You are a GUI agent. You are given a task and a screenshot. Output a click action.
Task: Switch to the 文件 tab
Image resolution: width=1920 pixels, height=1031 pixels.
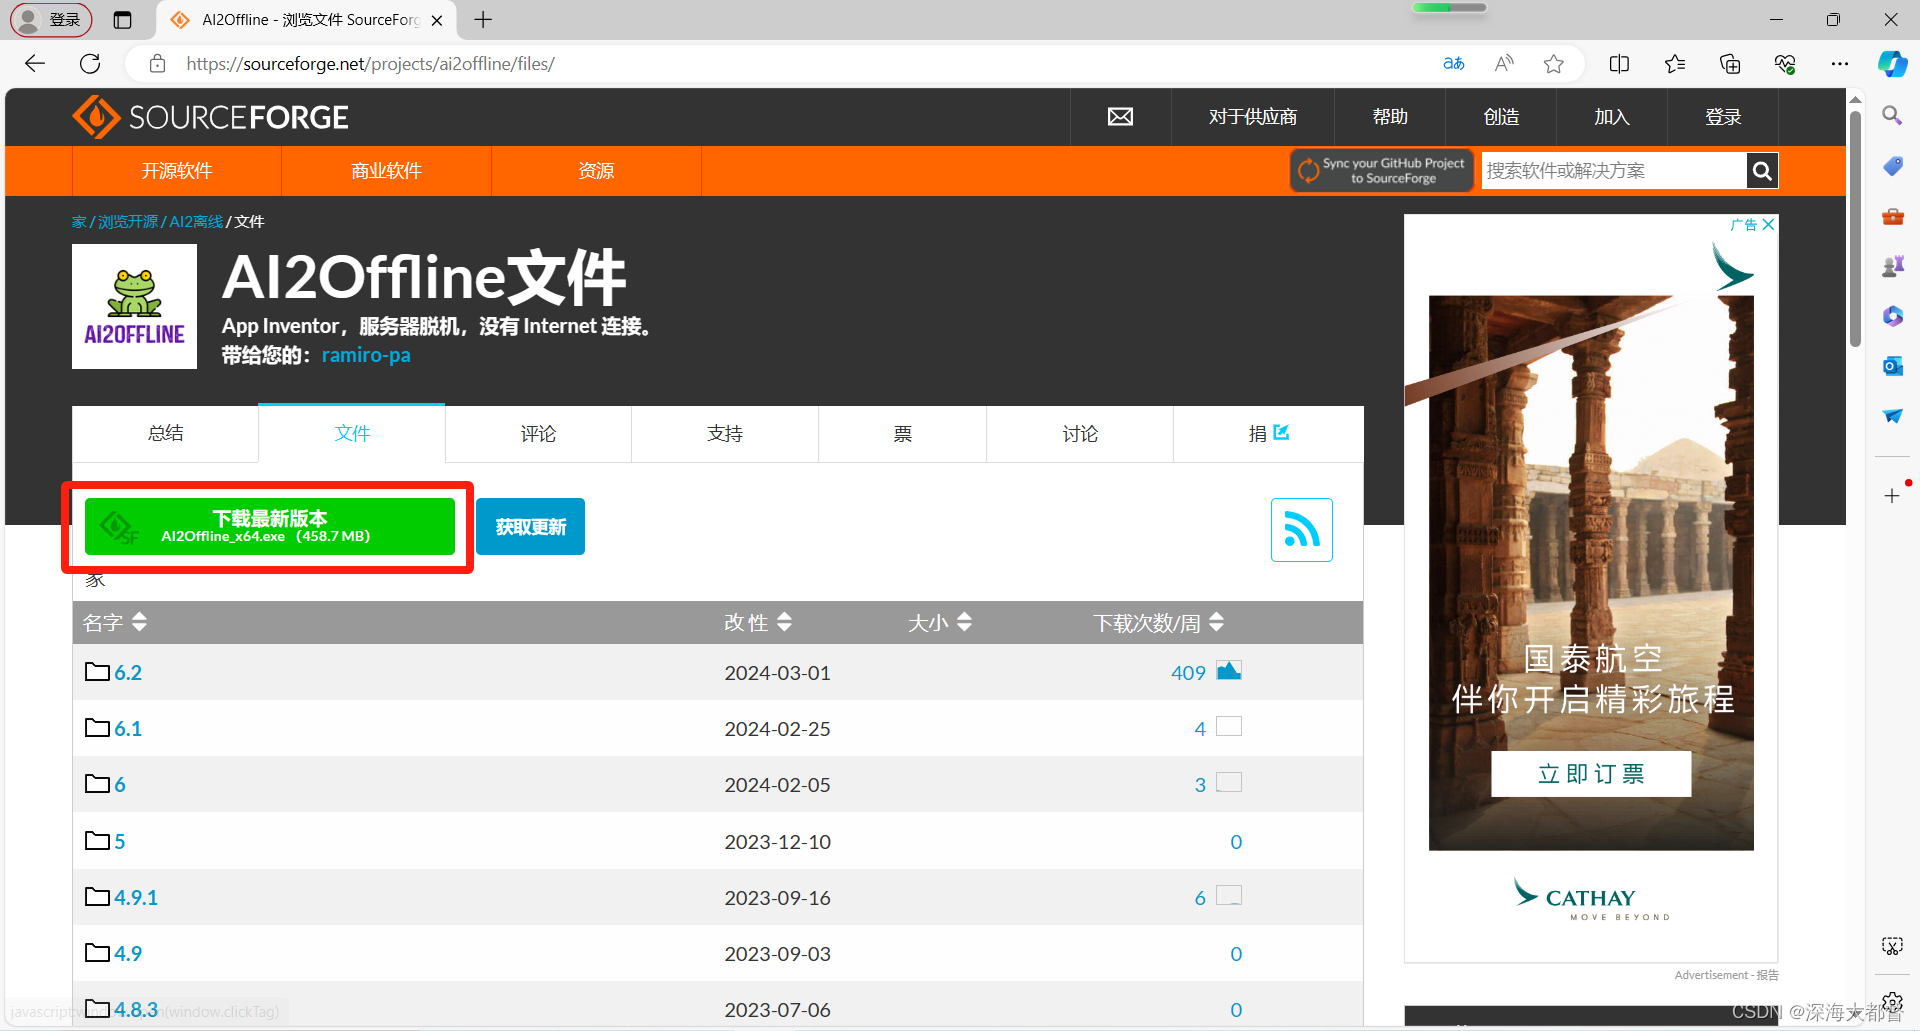point(352,433)
